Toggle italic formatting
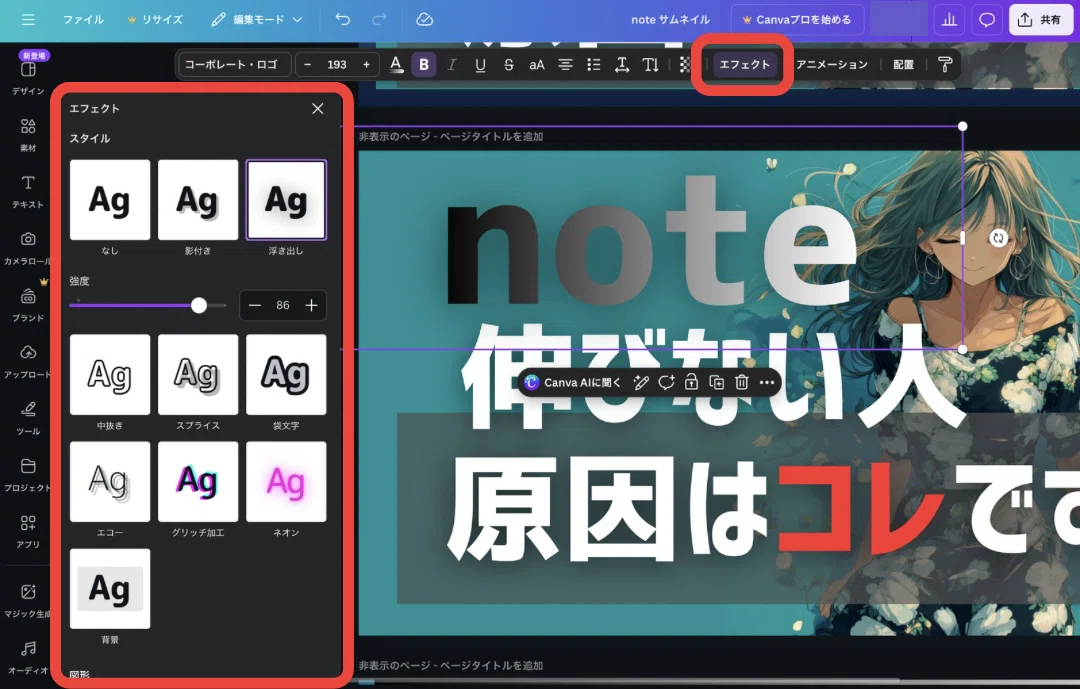This screenshot has width=1080, height=689. [x=452, y=64]
